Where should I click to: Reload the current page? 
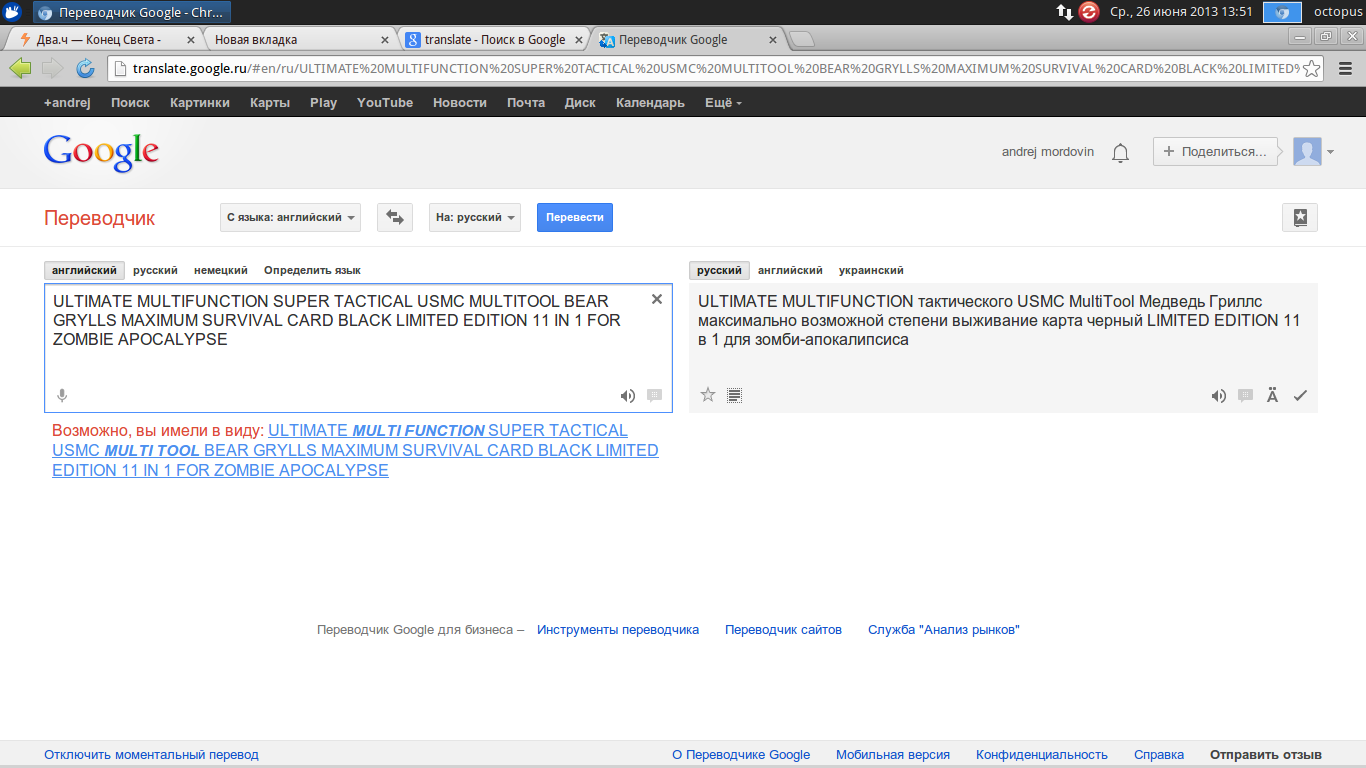point(85,68)
